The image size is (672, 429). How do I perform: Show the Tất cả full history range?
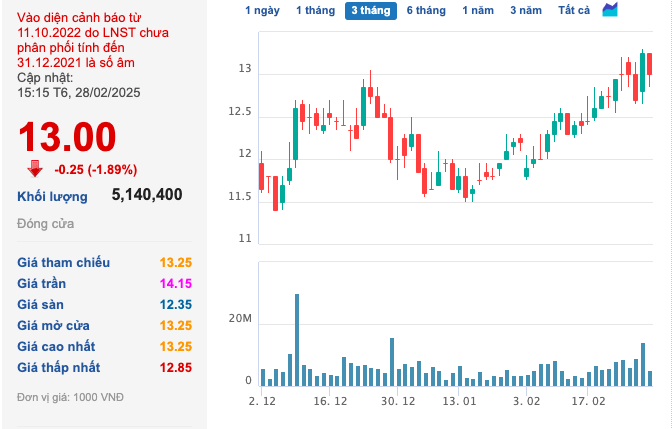tap(574, 10)
